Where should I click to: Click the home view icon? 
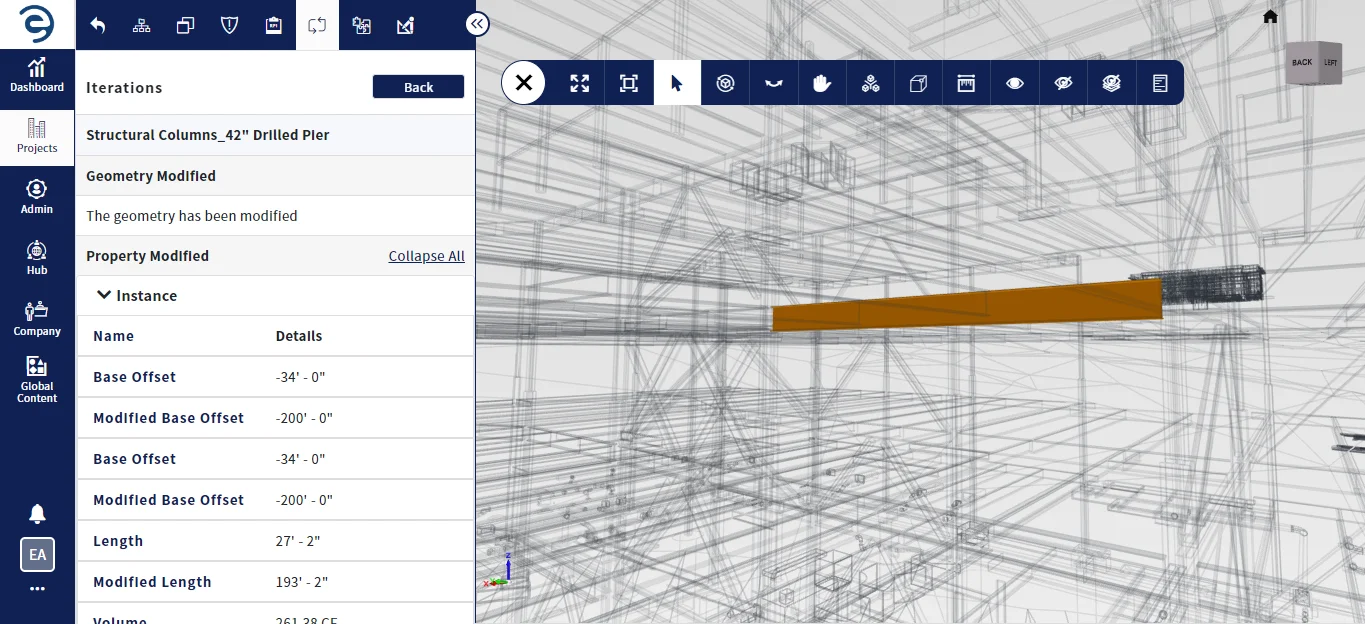click(1270, 16)
